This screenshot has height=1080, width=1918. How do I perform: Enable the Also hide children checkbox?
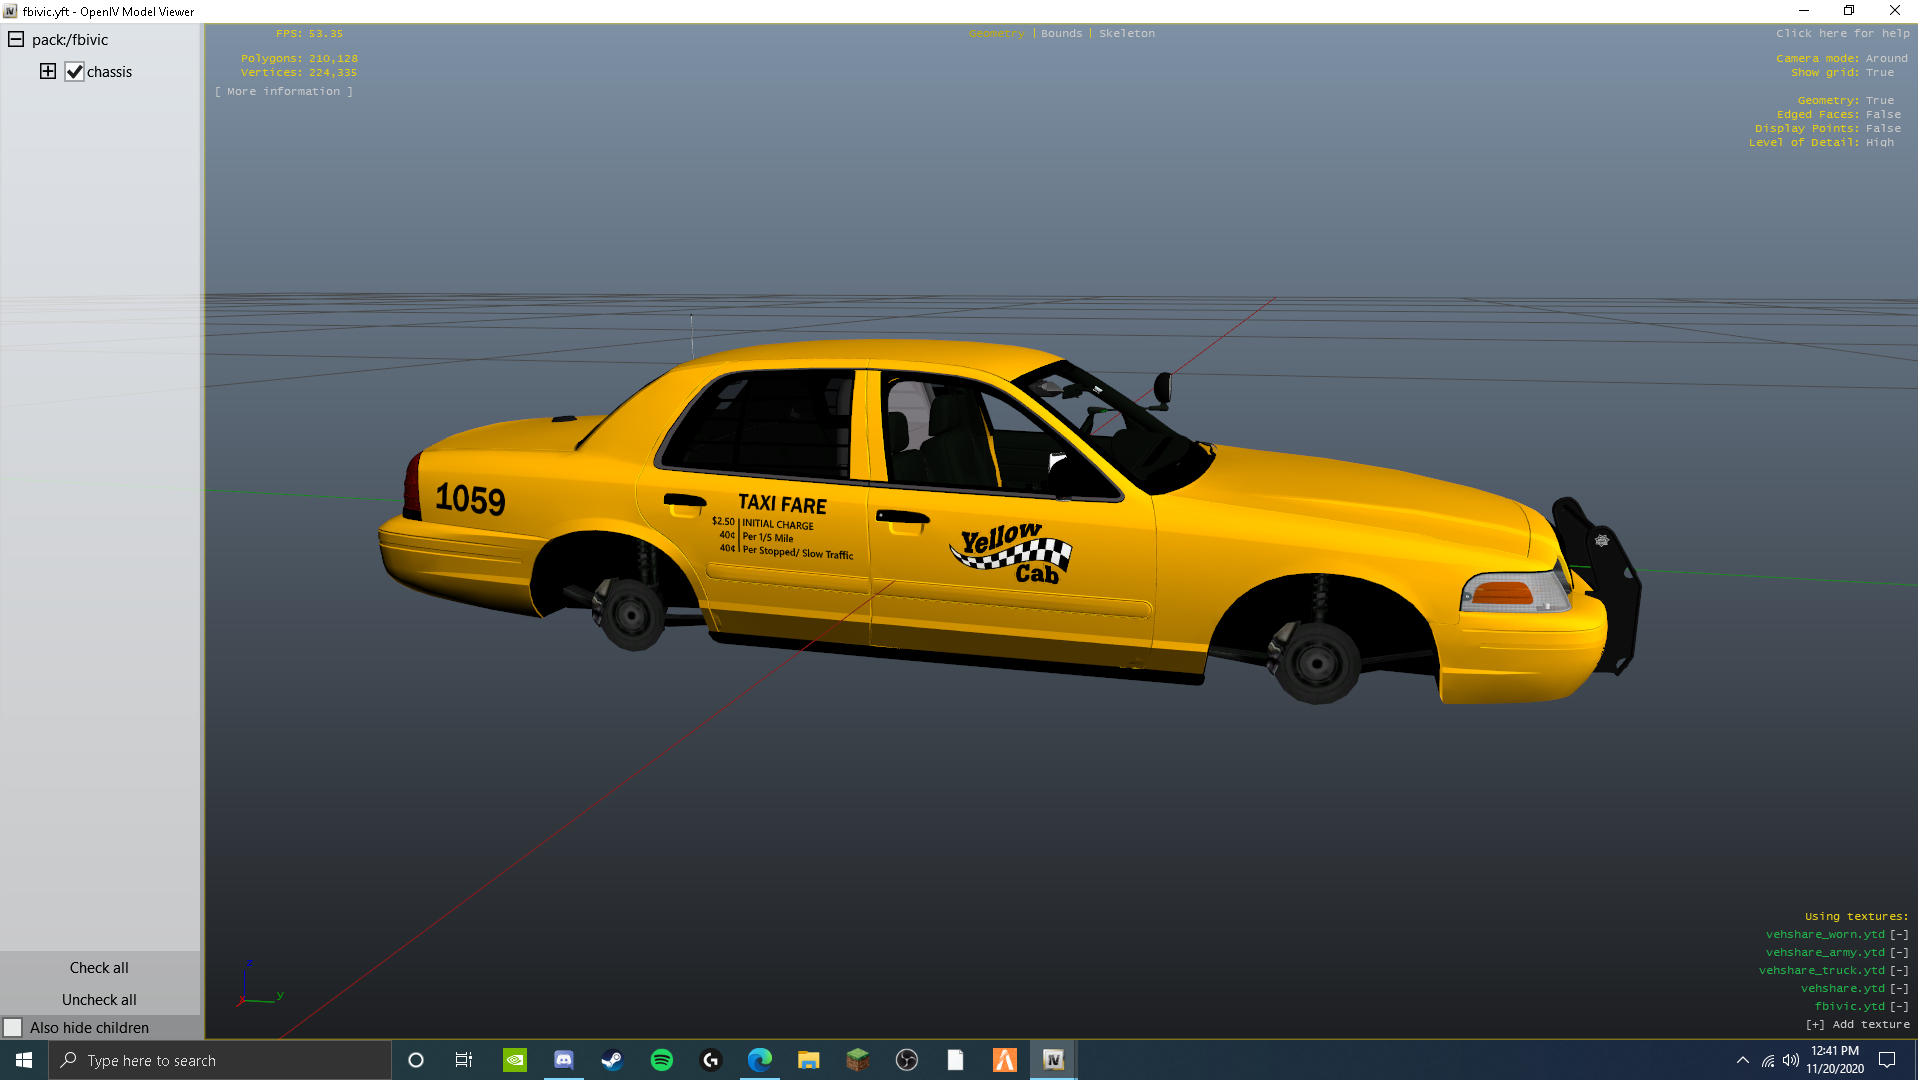pos(13,1027)
